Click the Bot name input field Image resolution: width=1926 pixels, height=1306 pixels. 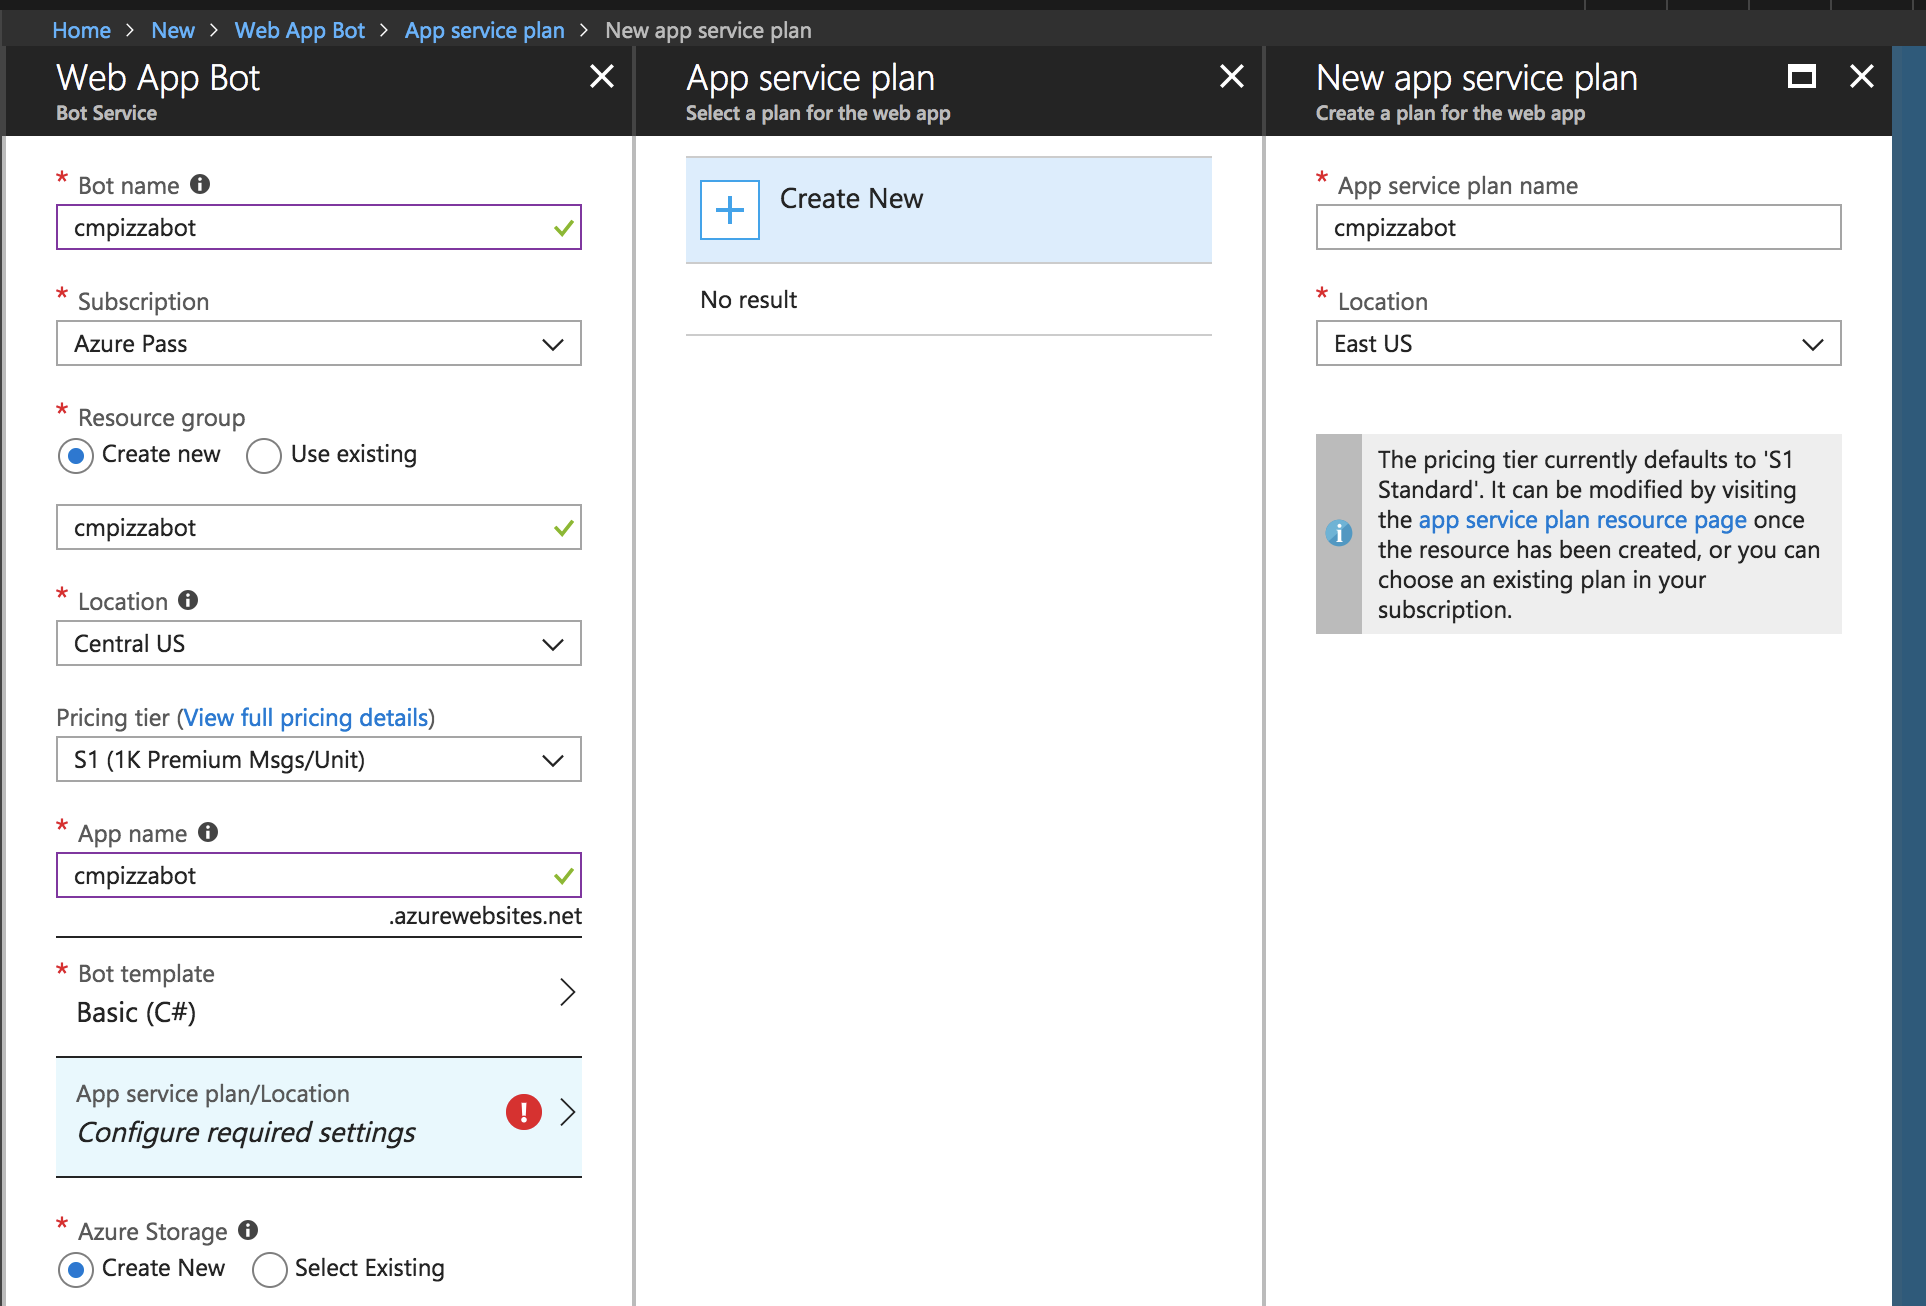coord(319,226)
